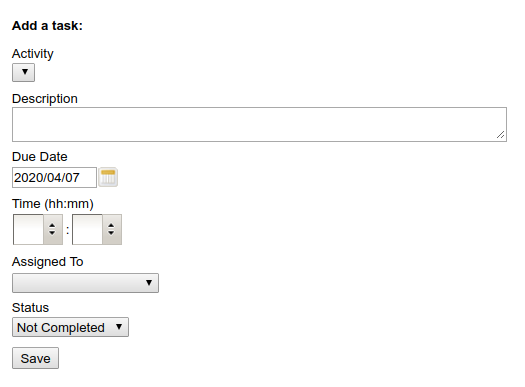The height and width of the screenshot is (387, 525).
Task: Click into the Due Date field
Action: pyautogui.click(x=55, y=177)
